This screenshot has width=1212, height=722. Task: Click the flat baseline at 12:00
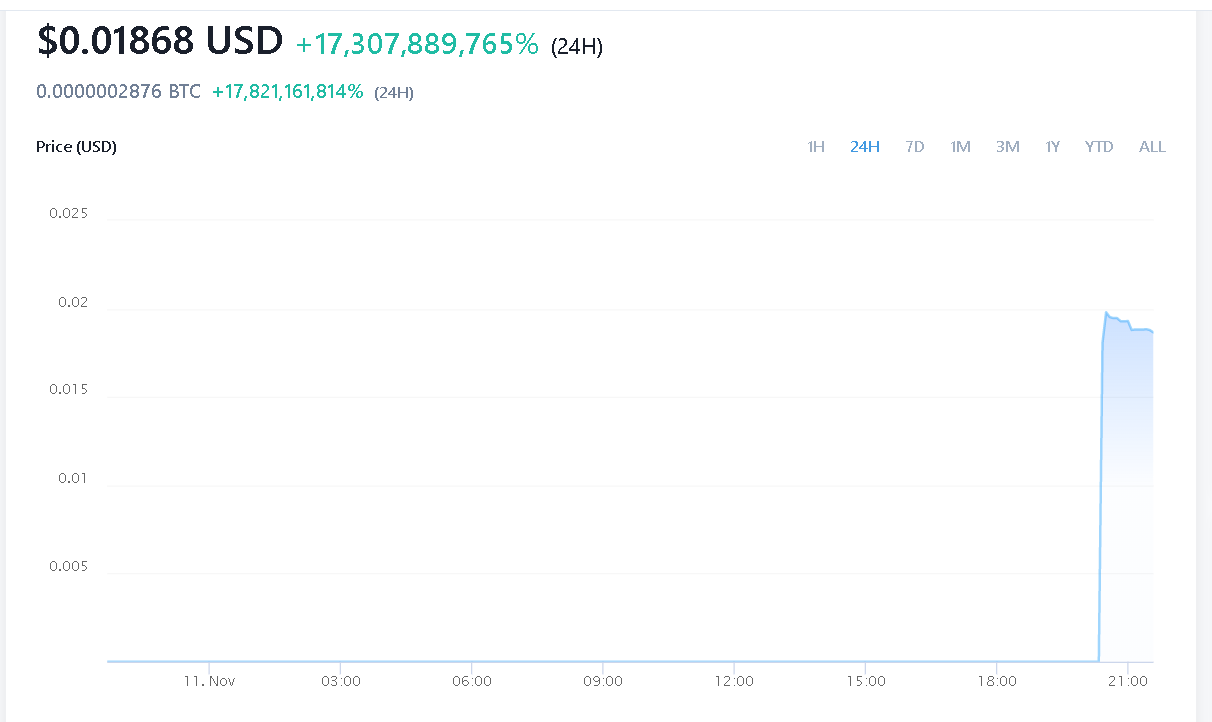point(734,661)
